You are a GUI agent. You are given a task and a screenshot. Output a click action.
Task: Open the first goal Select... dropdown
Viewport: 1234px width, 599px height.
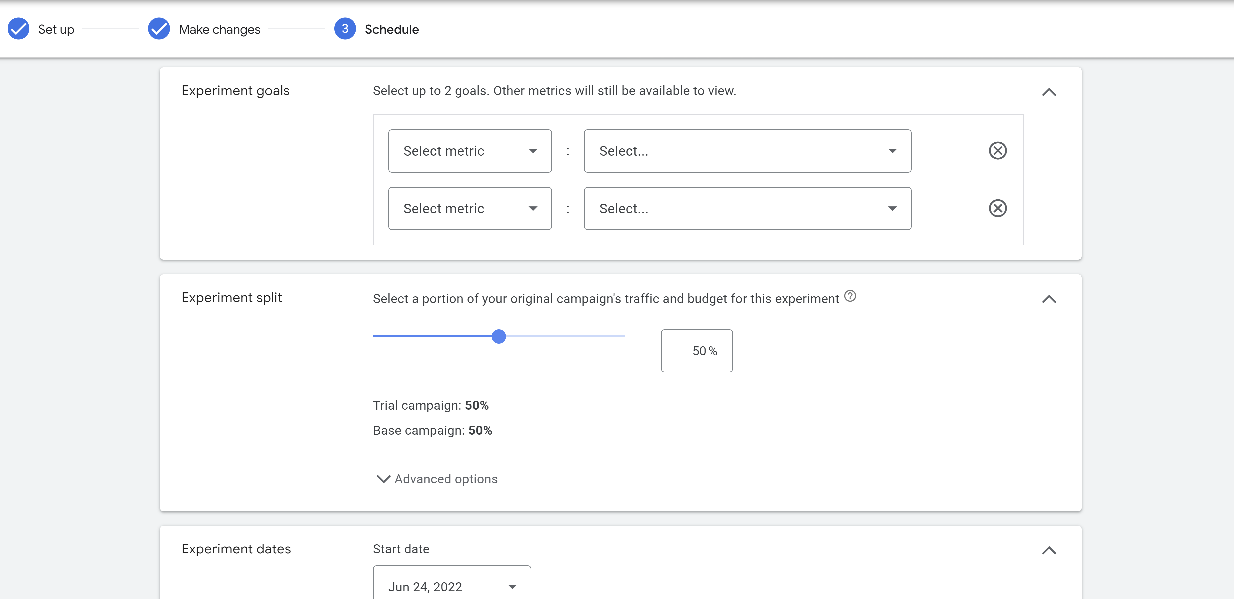click(747, 151)
